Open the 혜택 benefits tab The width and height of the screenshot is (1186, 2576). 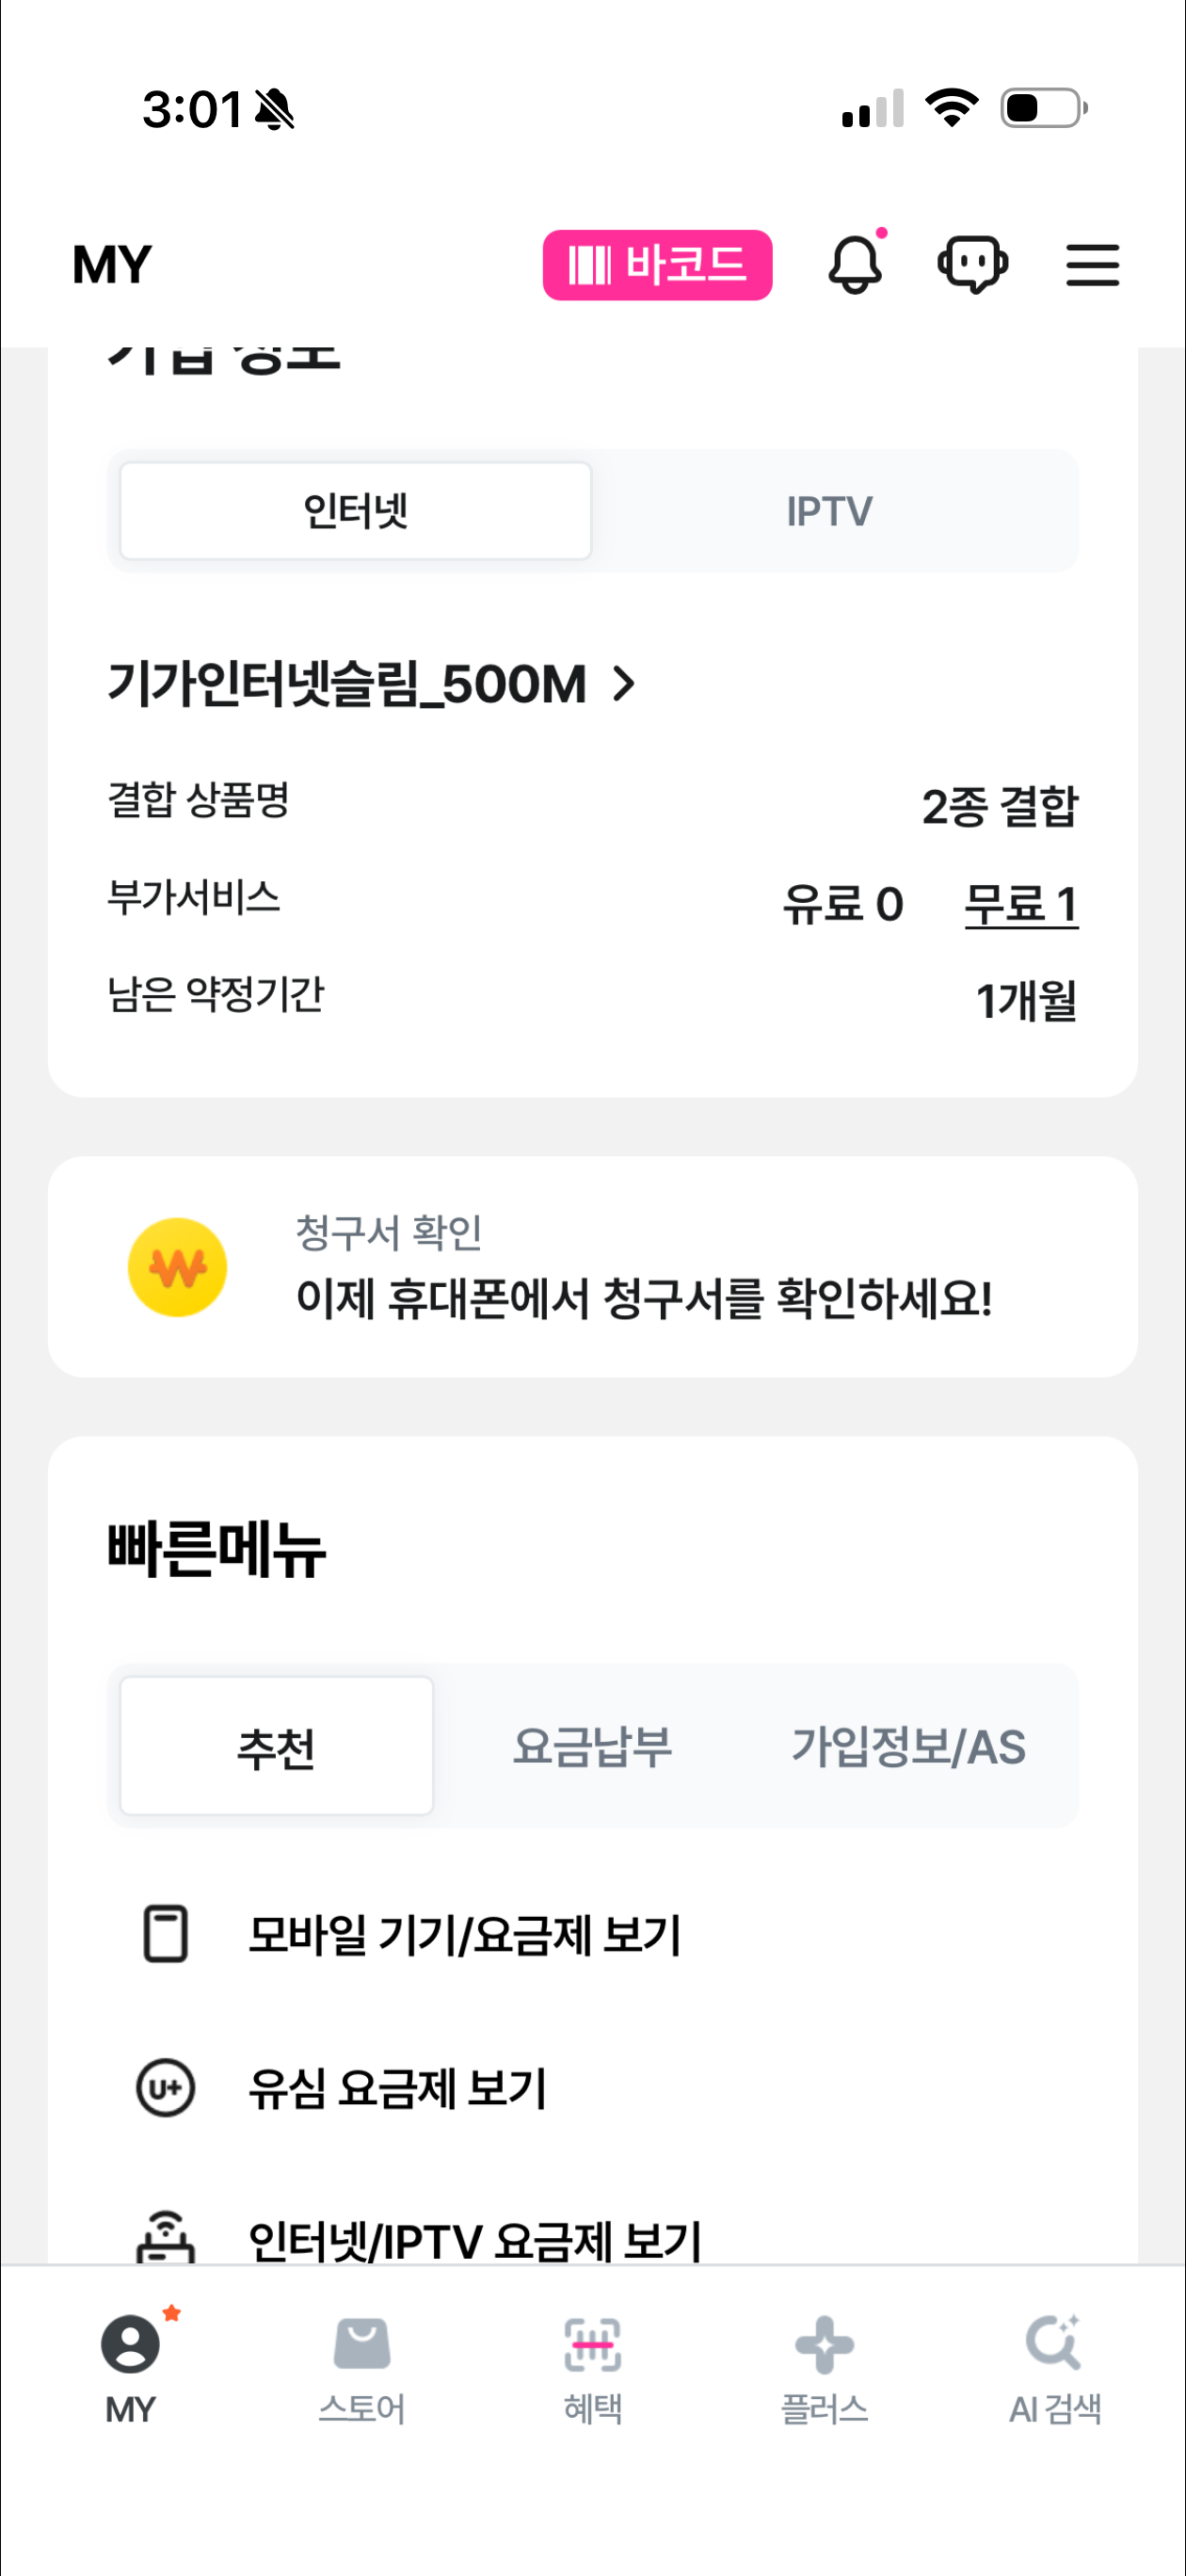click(593, 2368)
